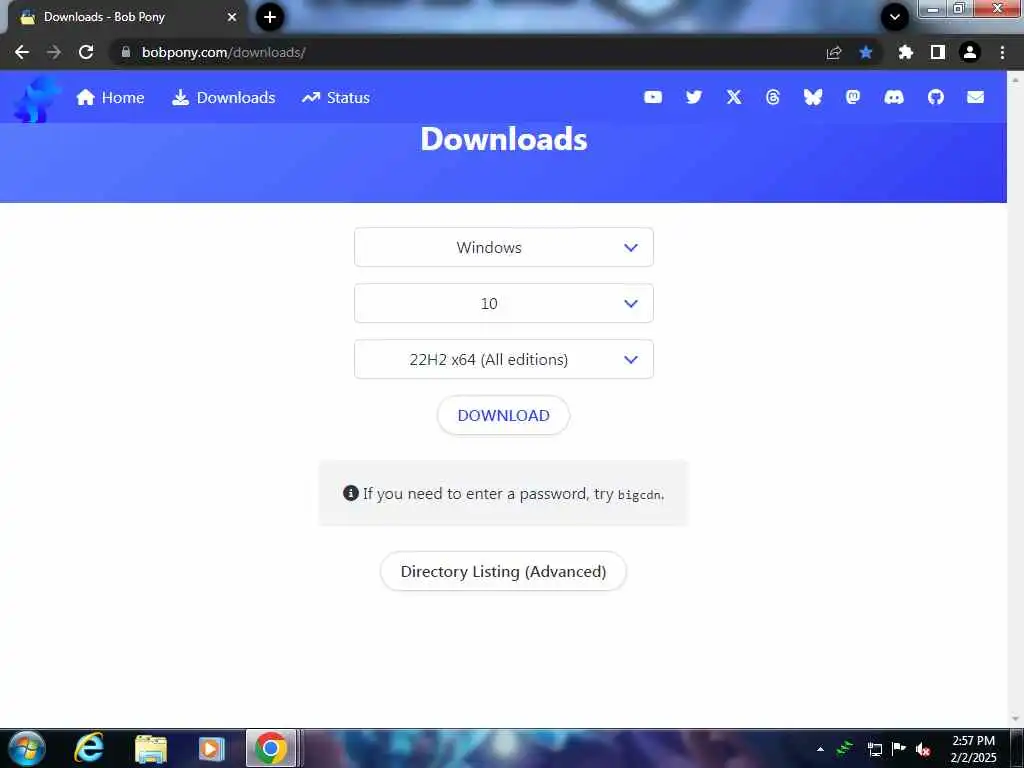Open the side panel icon
Viewport: 1024px width, 768px height.
tap(938, 52)
